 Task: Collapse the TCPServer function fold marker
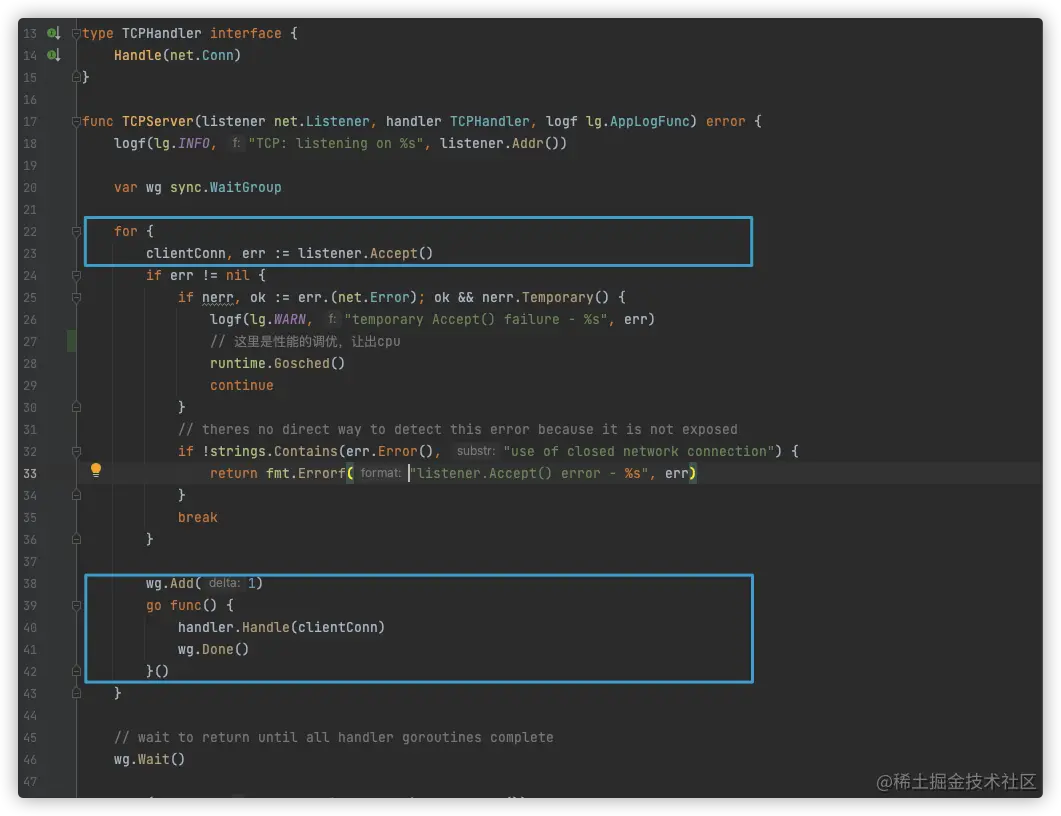tap(76, 122)
